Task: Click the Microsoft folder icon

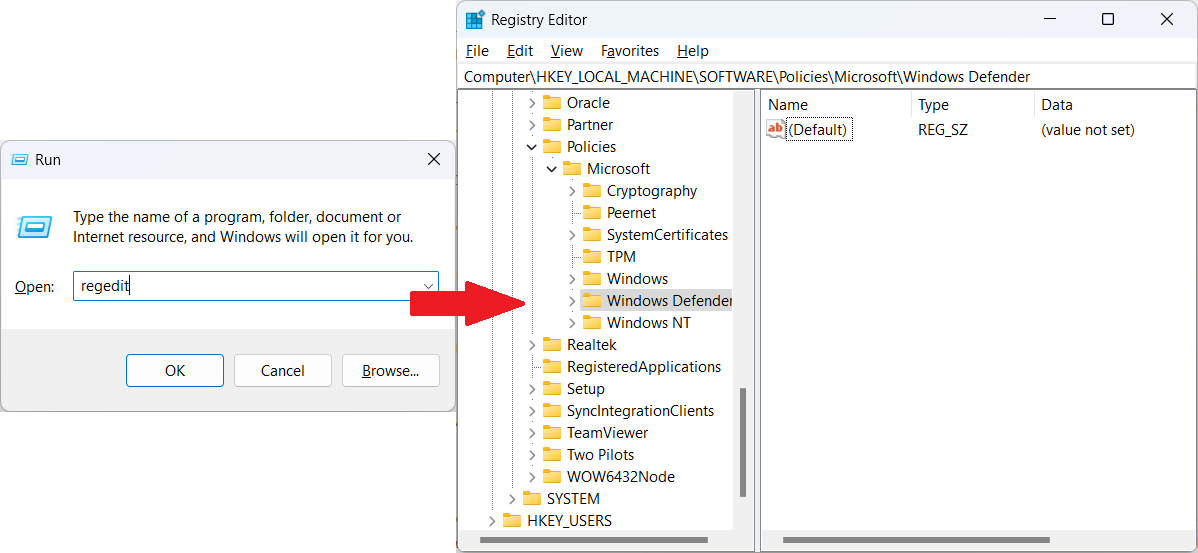Action: (x=571, y=169)
